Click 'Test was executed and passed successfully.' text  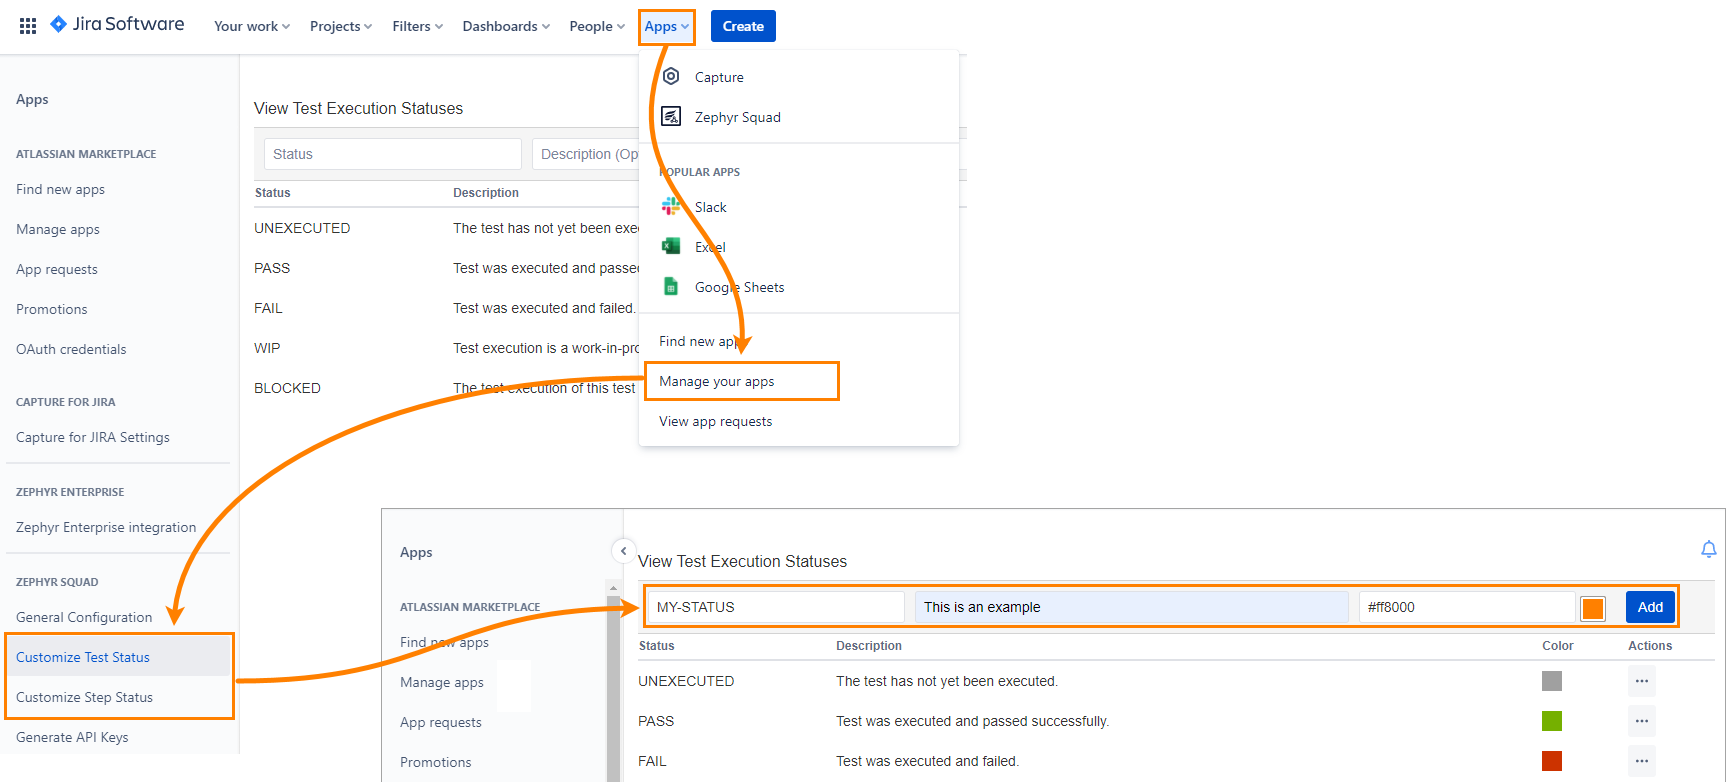click(973, 721)
